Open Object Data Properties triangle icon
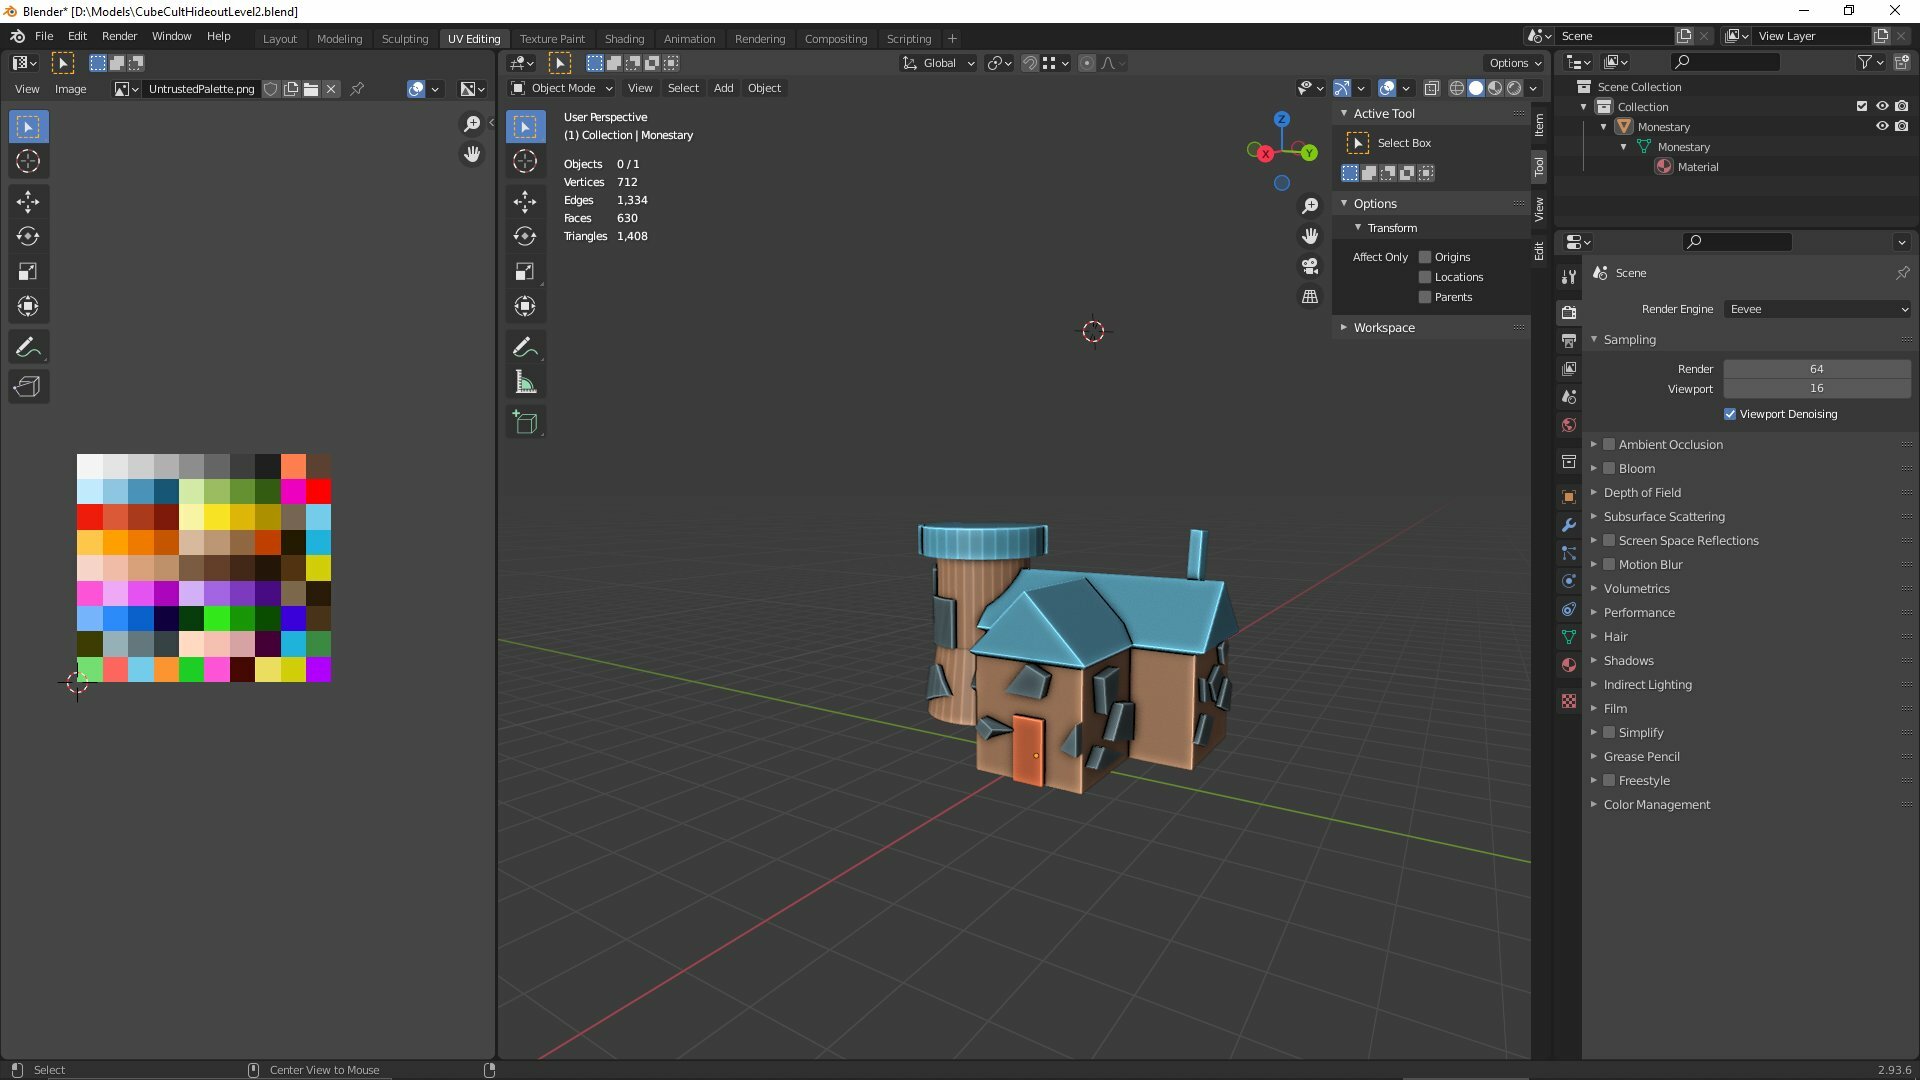1920x1080 pixels. coord(1568,637)
